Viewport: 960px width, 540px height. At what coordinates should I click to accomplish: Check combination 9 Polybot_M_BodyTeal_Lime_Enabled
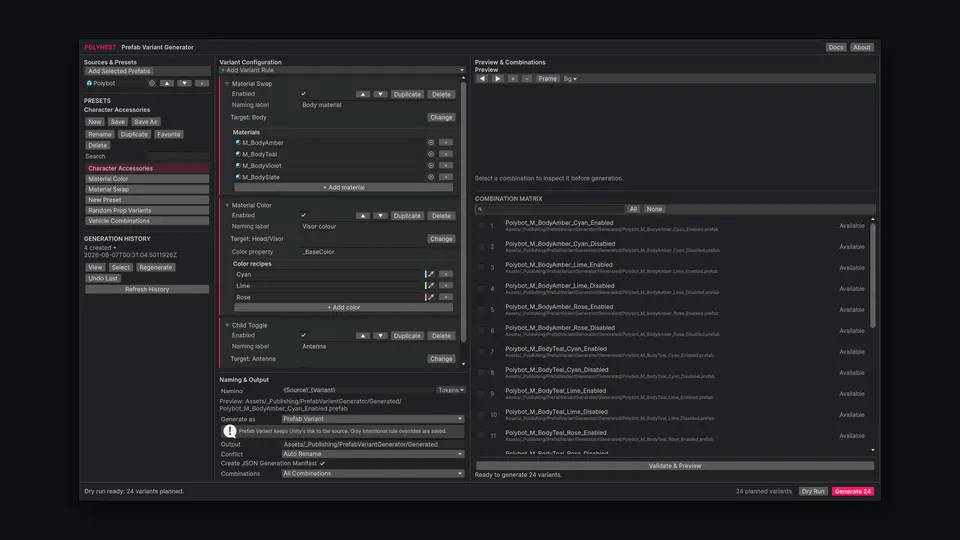pyautogui.click(x=481, y=394)
